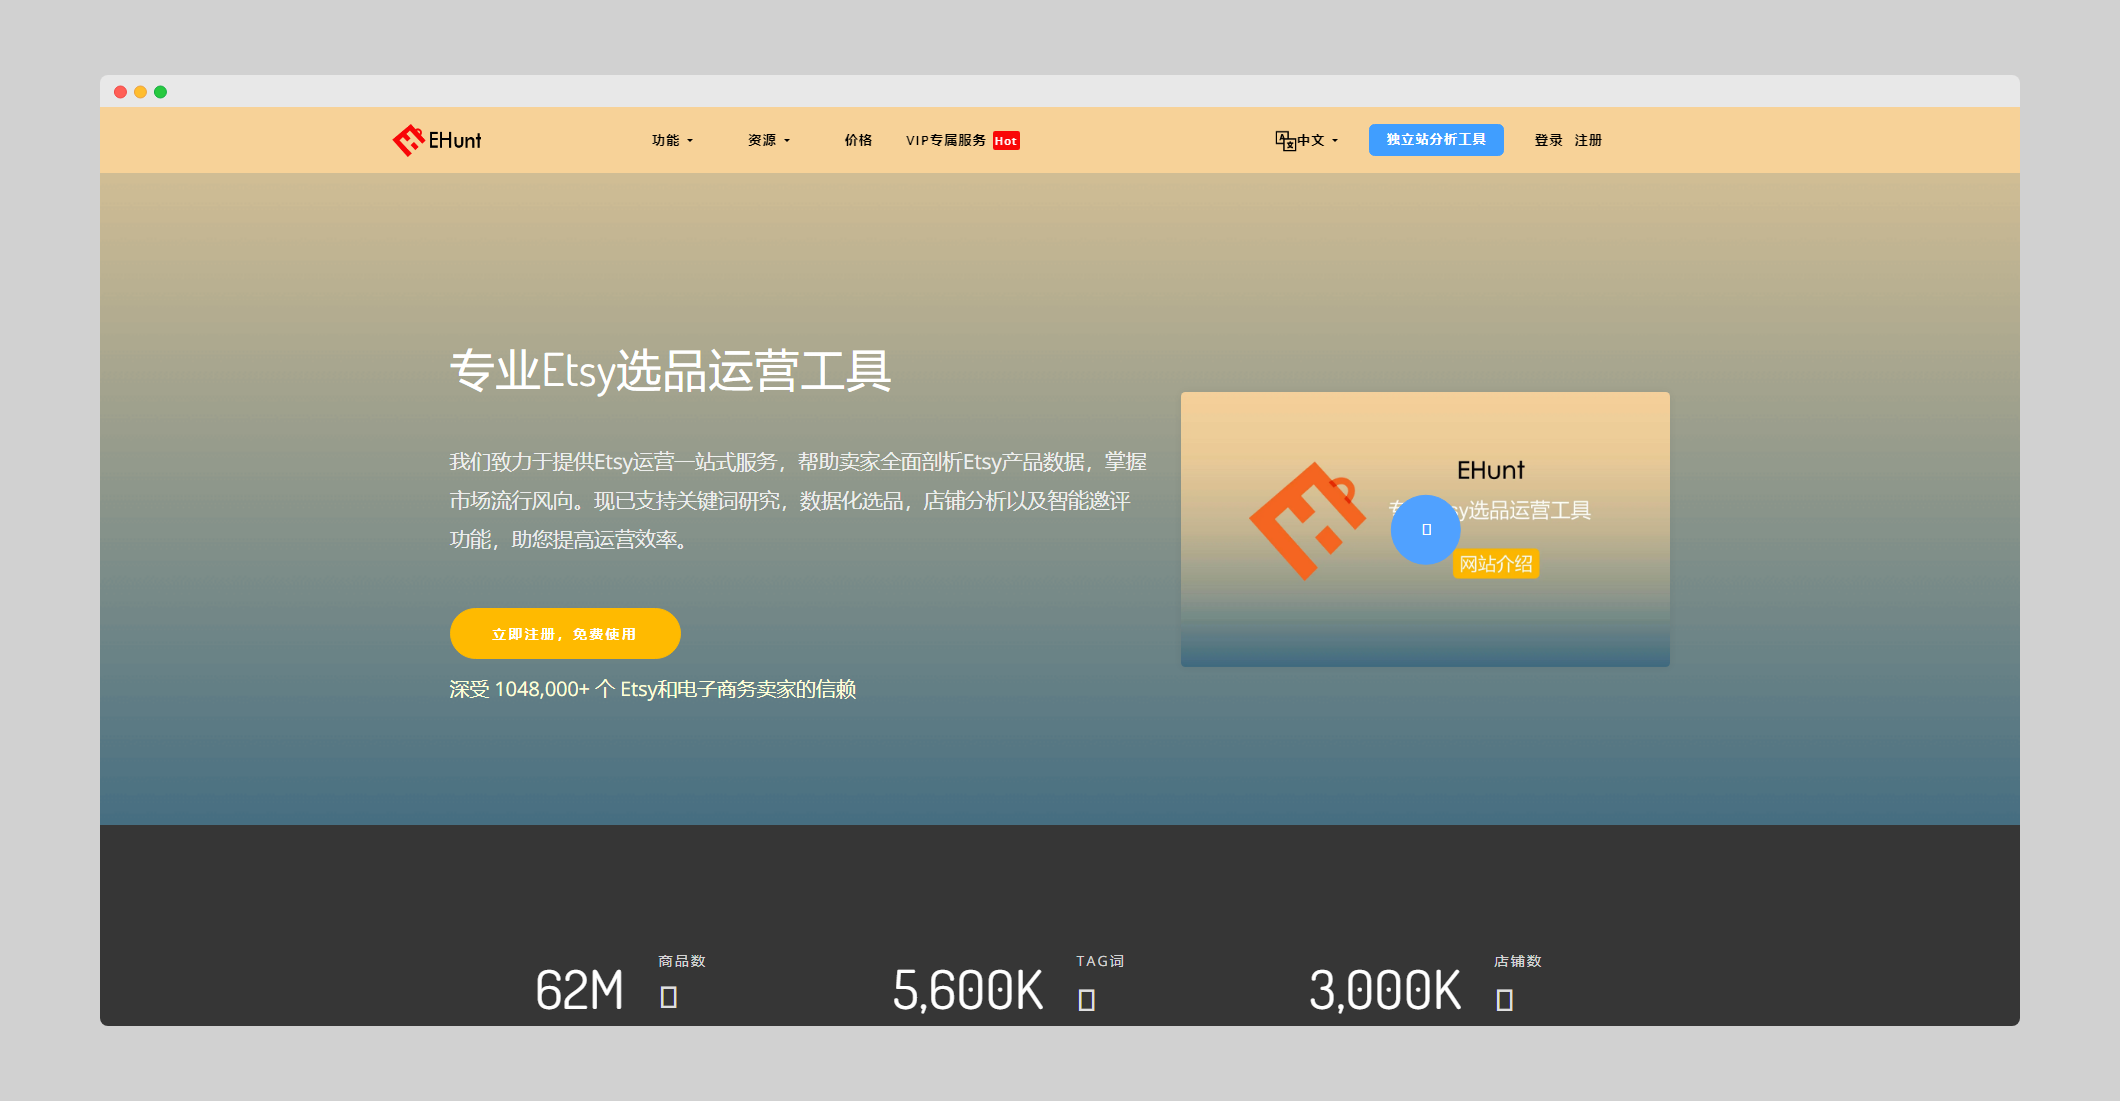Click the 5,600K TAG count figure
This screenshot has height=1101, width=2120.
click(968, 990)
